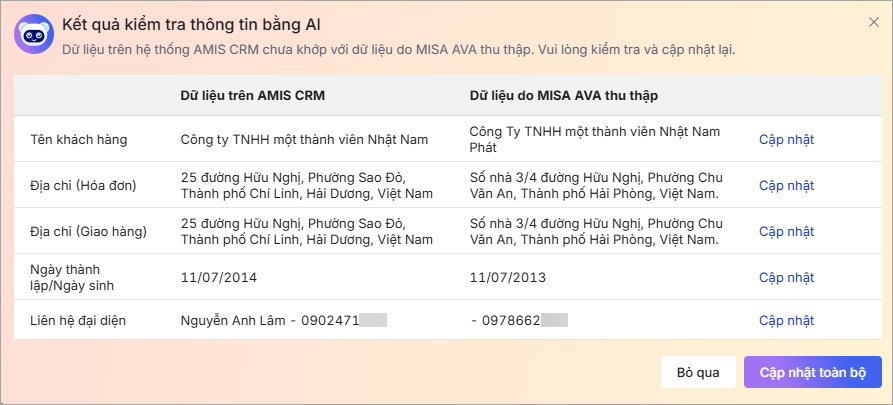Click the Kết quả kiểm tra thông tin title
893x405 pixels.
pyautogui.click(x=191, y=24)
